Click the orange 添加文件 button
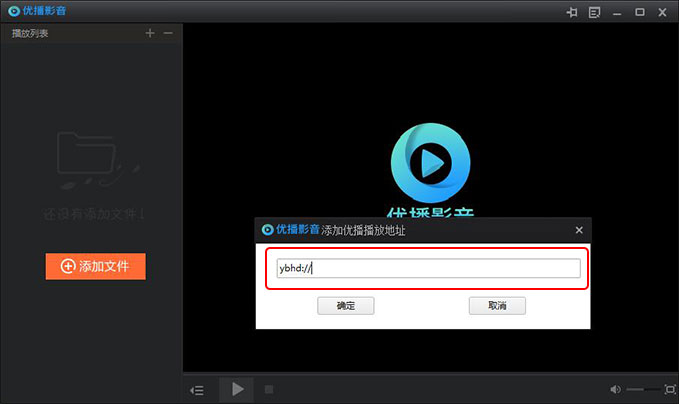Screen dimensions: 679x404 tap(95, 266)
